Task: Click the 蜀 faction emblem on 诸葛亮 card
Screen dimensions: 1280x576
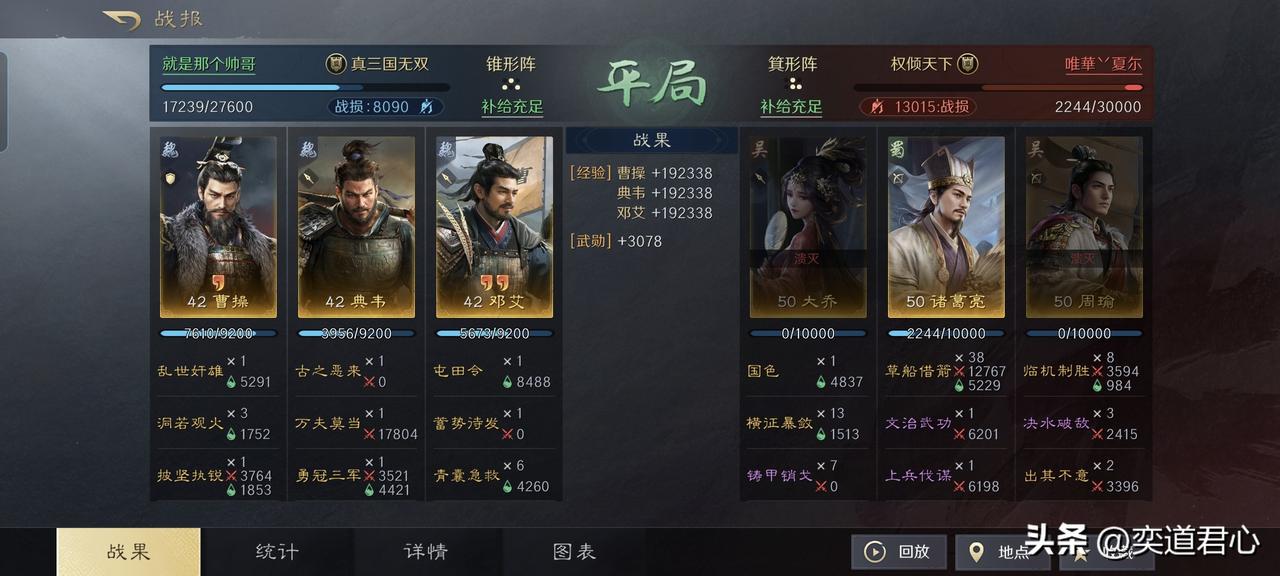Action: point(897,149)
